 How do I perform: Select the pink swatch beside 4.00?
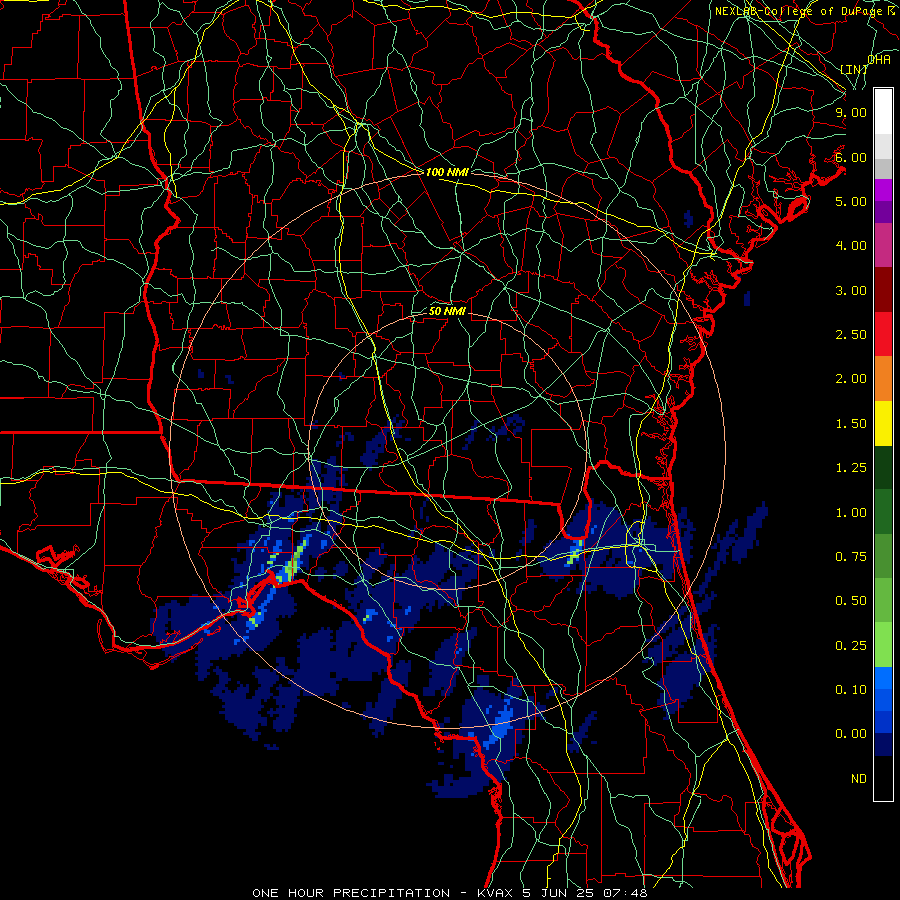coord(883,245)
